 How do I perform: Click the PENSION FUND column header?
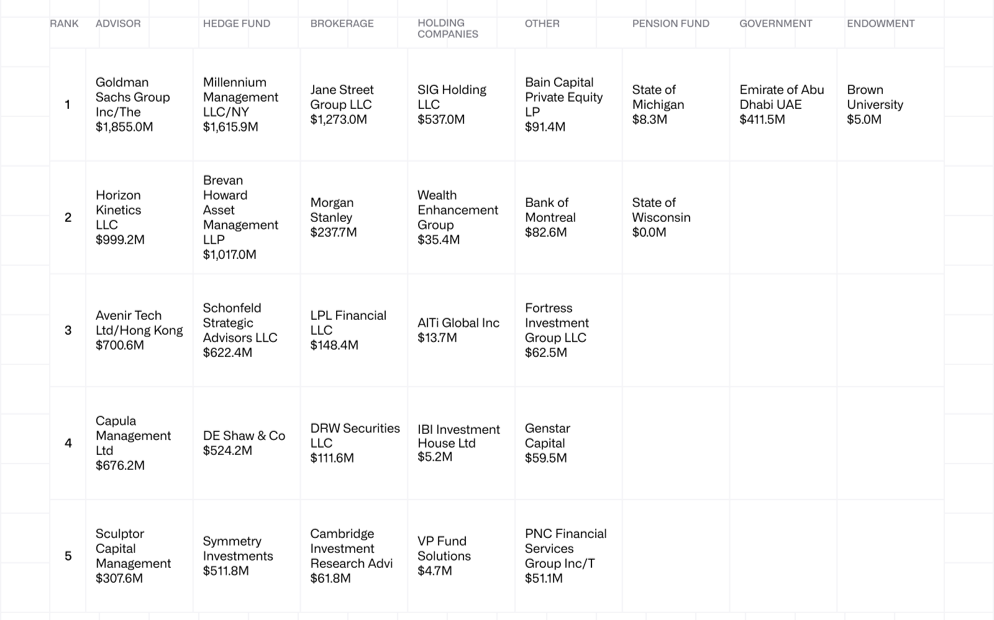coord(670,24)
